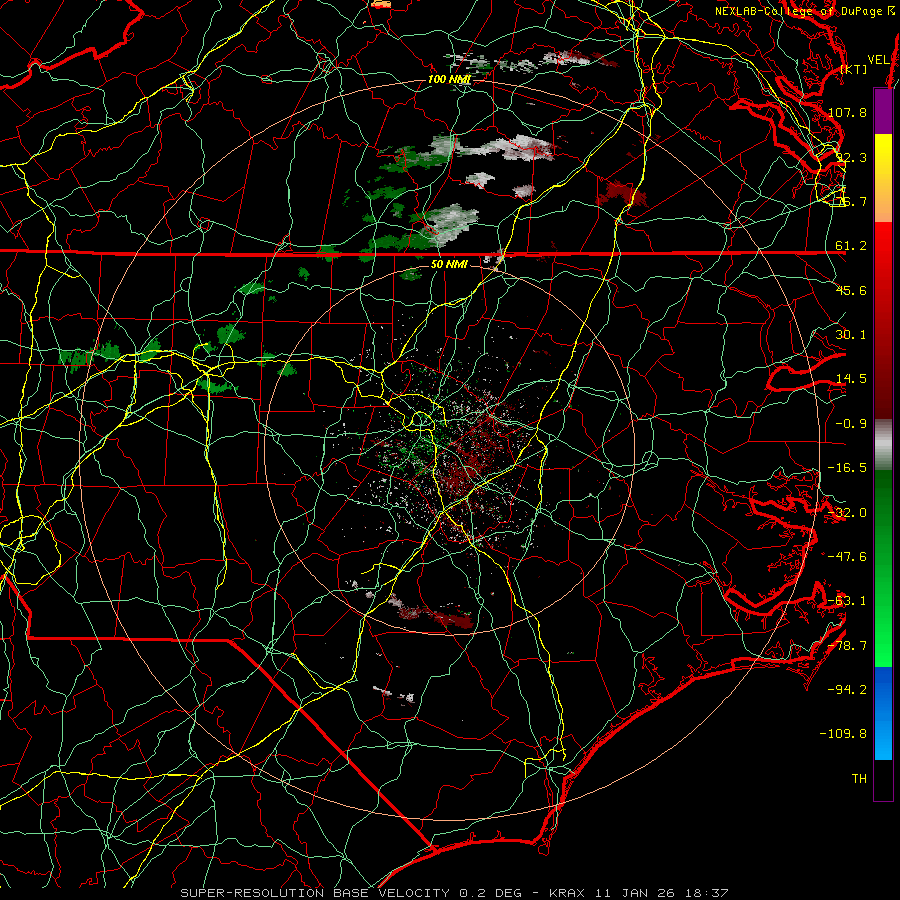Screen dimensions: 900x900
Task: Select the 61.2 legend value
Action: 851,246
